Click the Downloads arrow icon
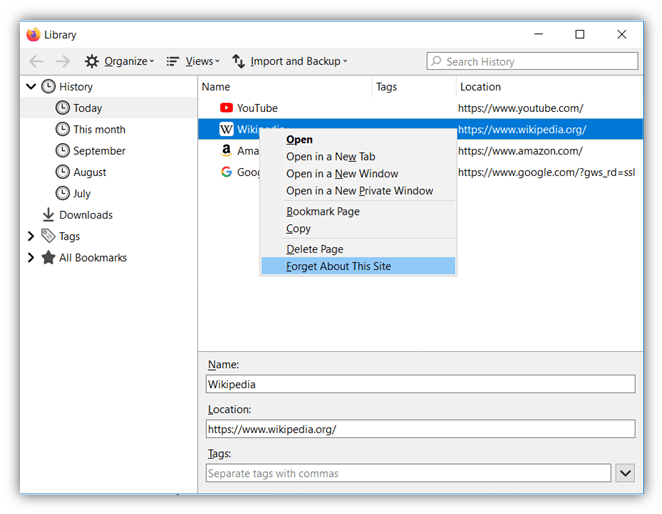 (x=48, y=215)
